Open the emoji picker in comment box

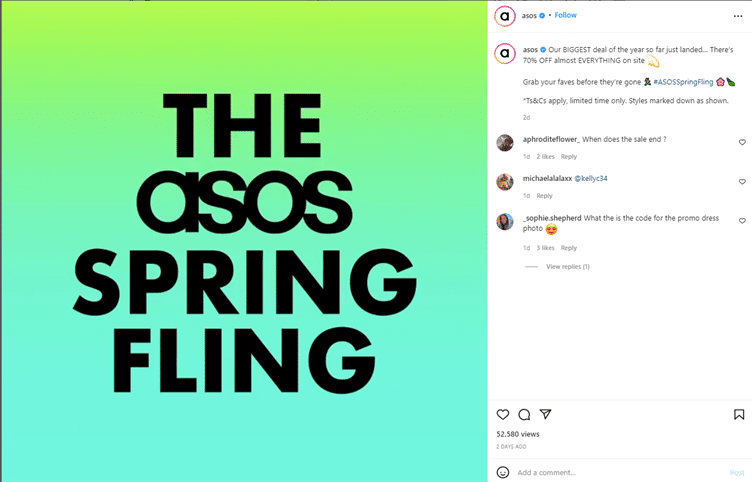click(503, 472)
